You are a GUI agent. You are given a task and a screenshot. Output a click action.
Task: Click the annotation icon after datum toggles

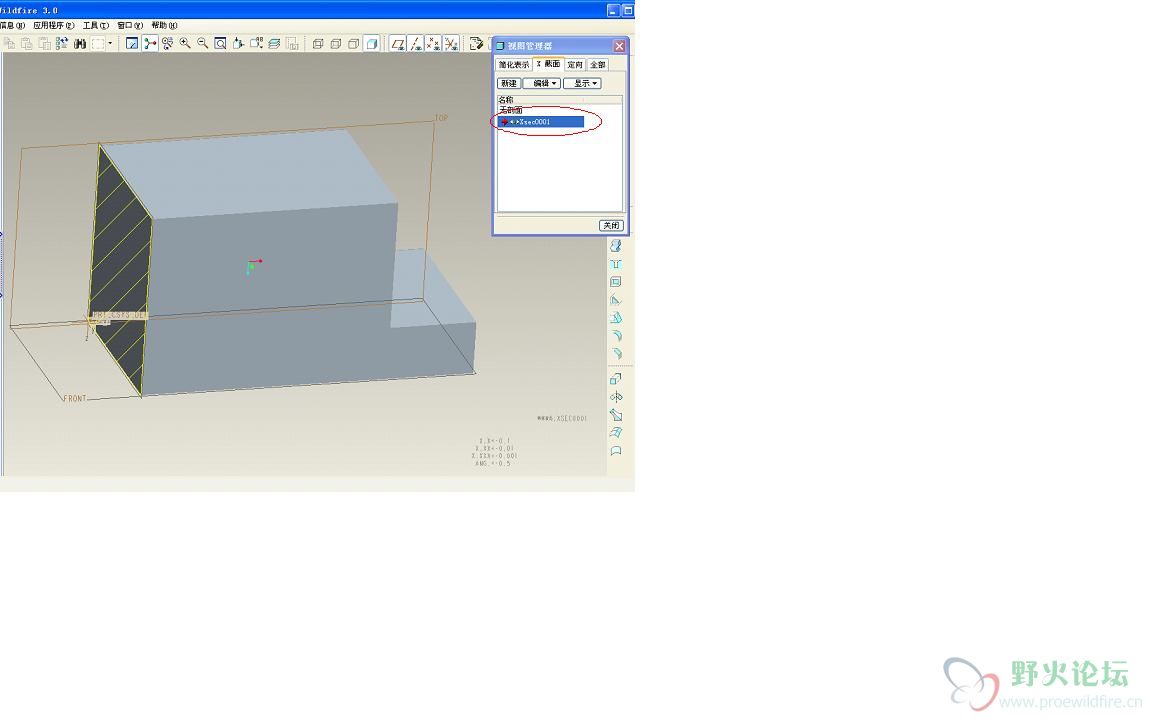tap(476, 44)
